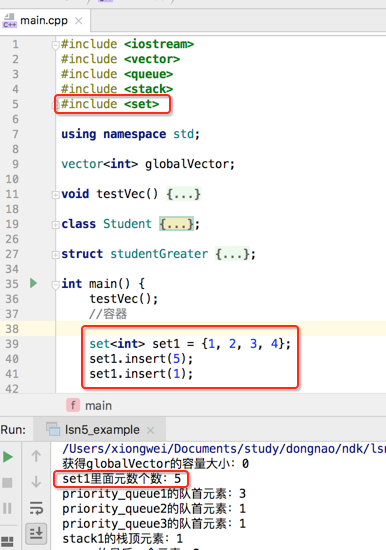The image size is (386, 550).
Task: Click the main.cpp file tab
Action: [x=45, y=21]
